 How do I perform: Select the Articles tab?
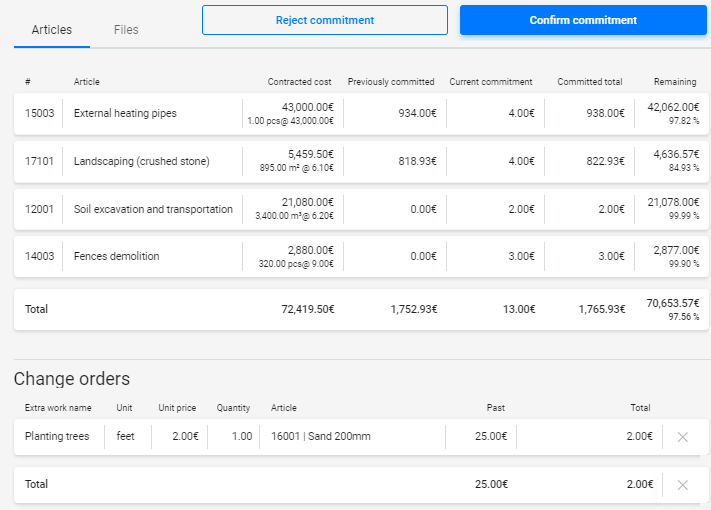click(52, 30)
